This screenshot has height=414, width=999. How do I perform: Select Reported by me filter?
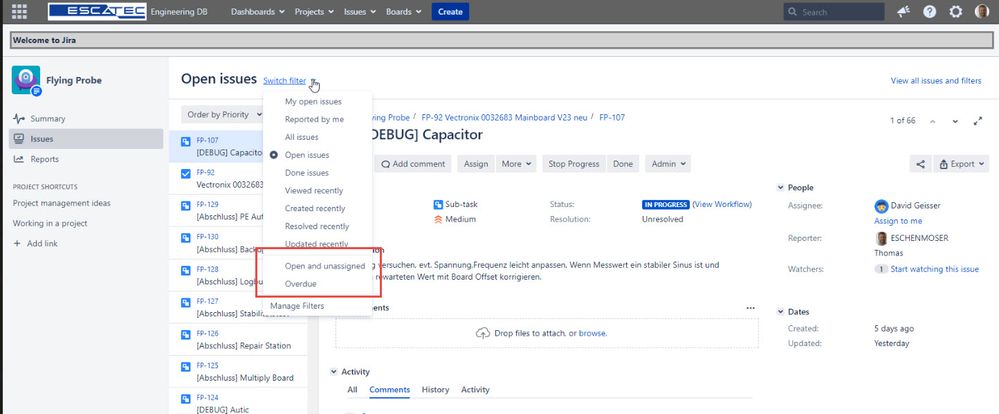tap(314, 119)
